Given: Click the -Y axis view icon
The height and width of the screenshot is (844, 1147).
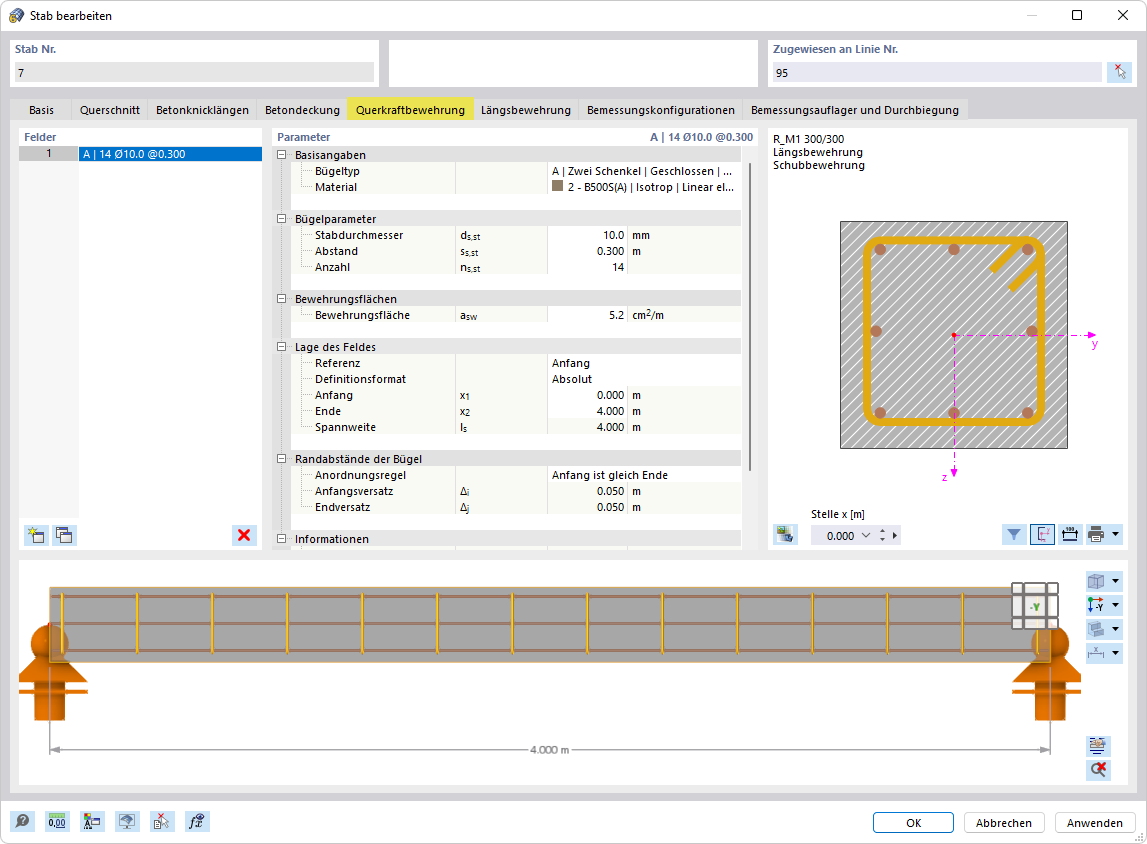Looking at the screenshot, I should (1096, 605).
